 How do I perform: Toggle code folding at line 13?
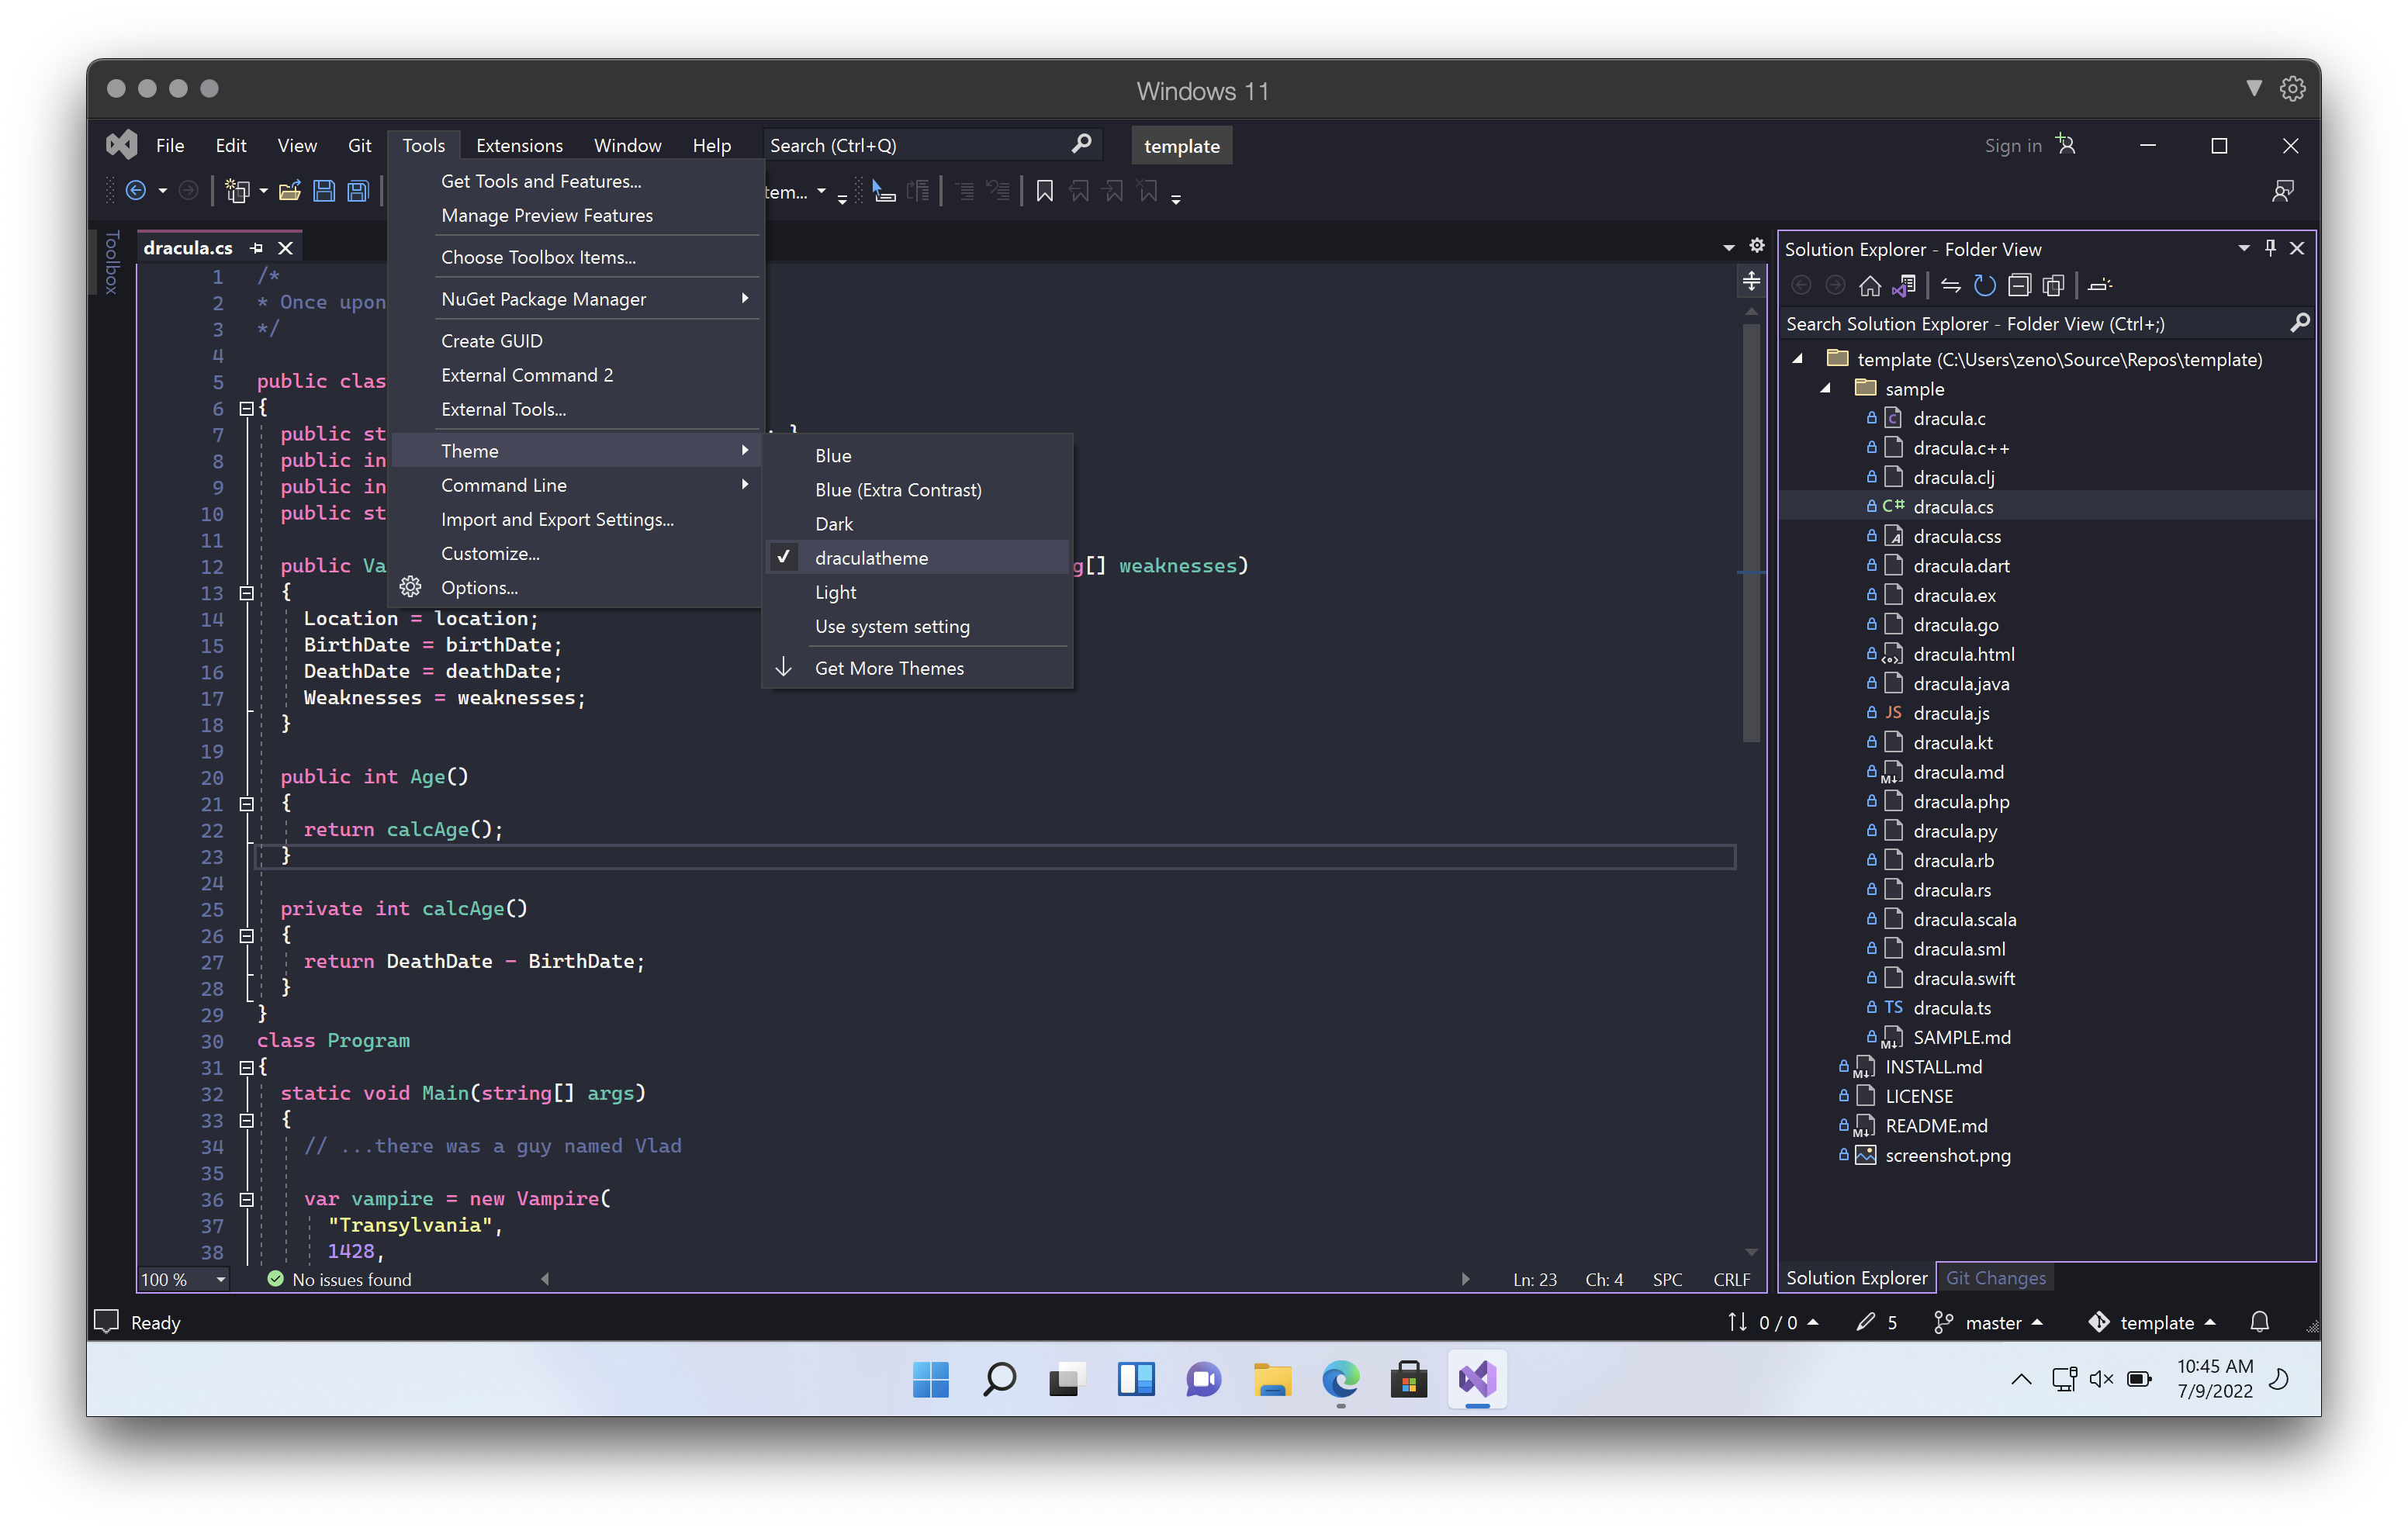(x=246, y=593)
